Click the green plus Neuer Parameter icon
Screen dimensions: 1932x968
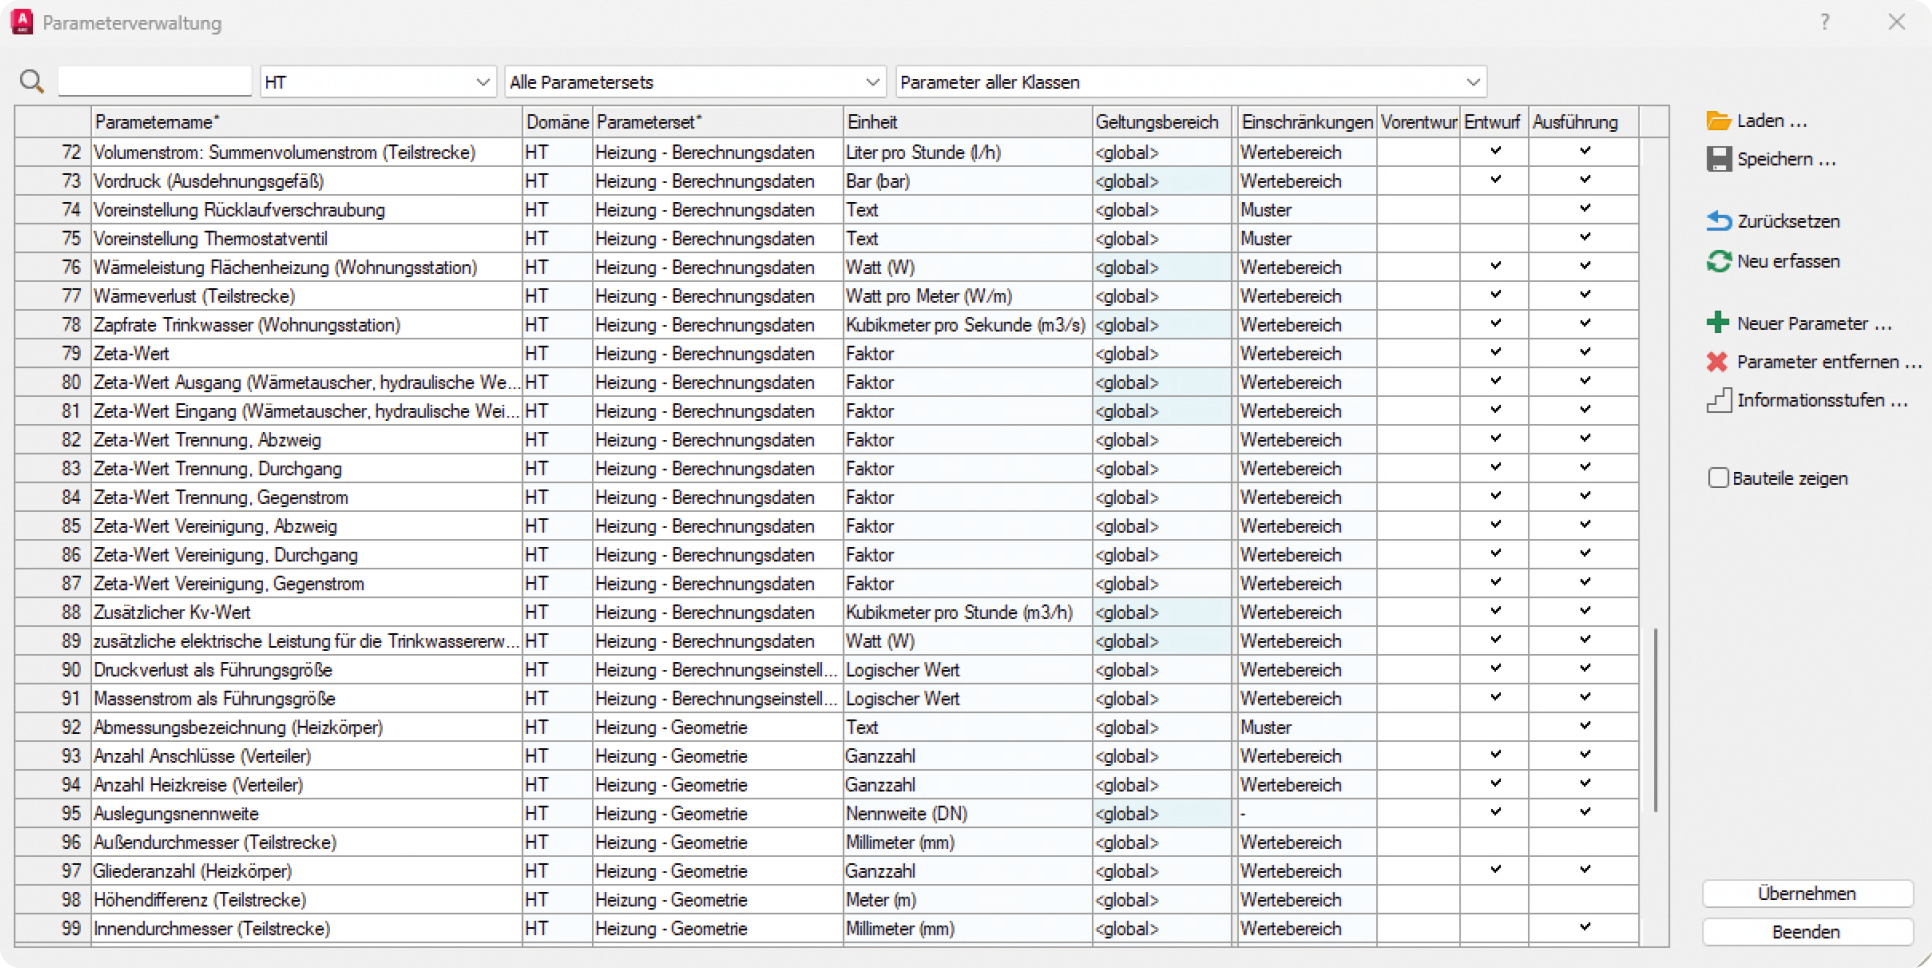click(1717, 323)
